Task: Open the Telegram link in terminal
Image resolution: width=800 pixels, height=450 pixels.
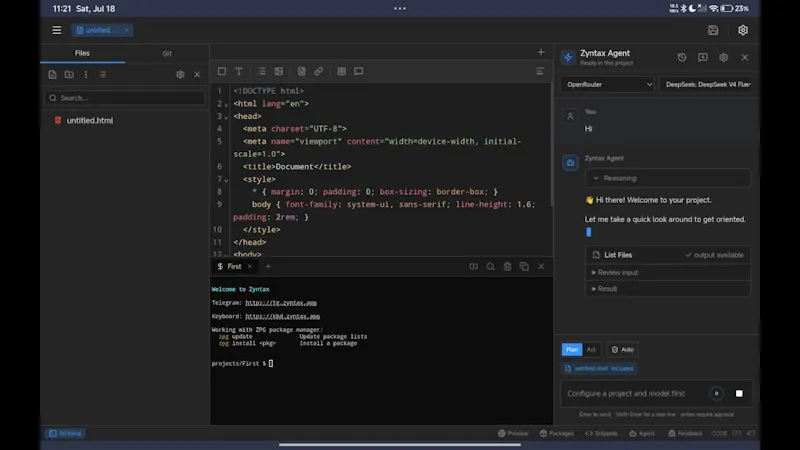Action: [x=281, y=303]
